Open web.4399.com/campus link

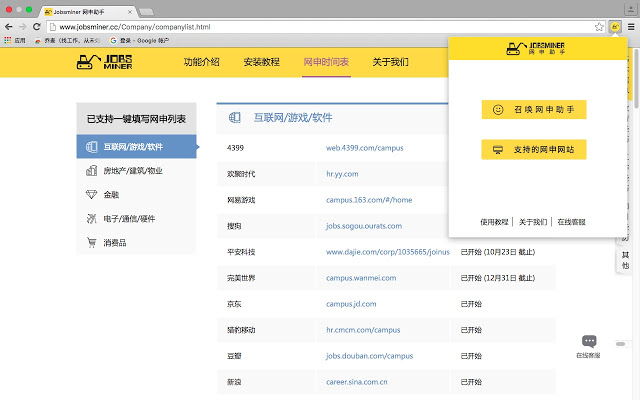click(364, 148)
